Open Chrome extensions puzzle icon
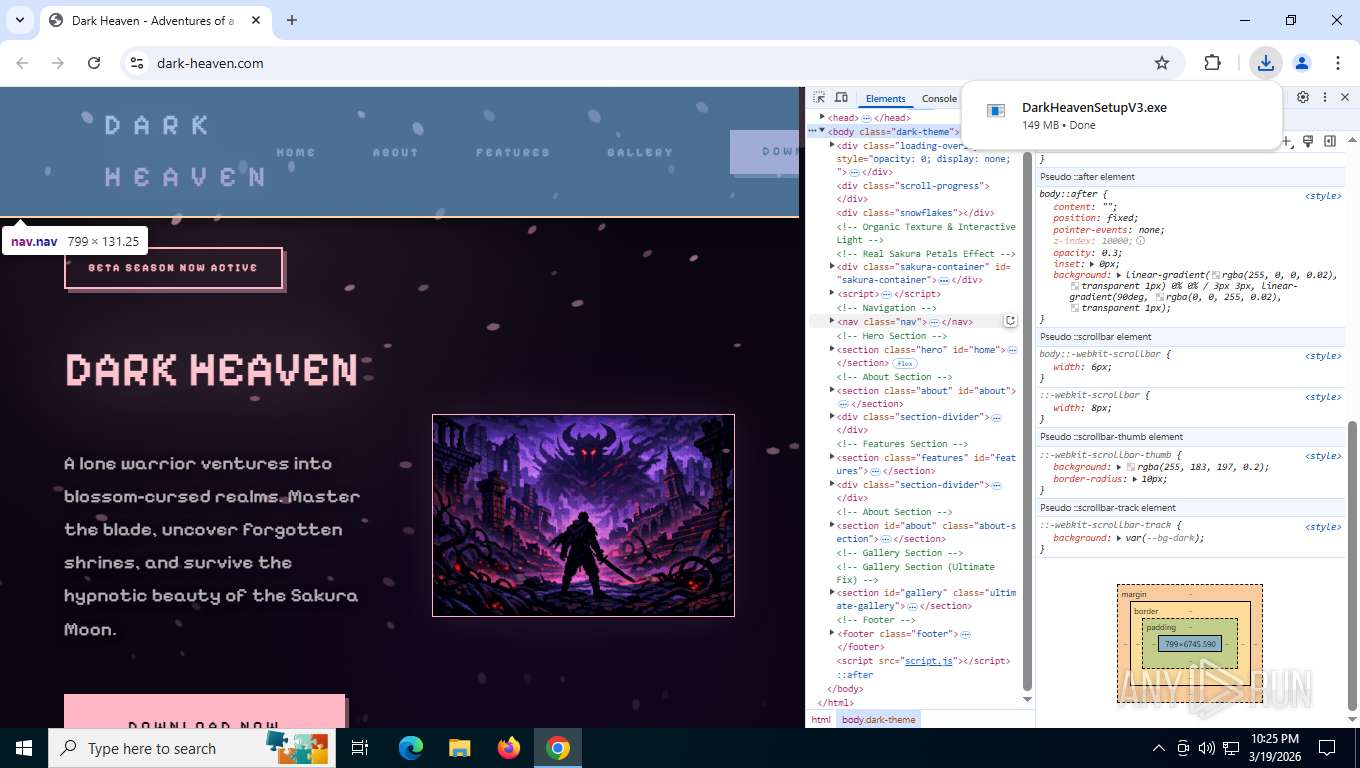The image size is (1360, 768). pos(1212,63)
